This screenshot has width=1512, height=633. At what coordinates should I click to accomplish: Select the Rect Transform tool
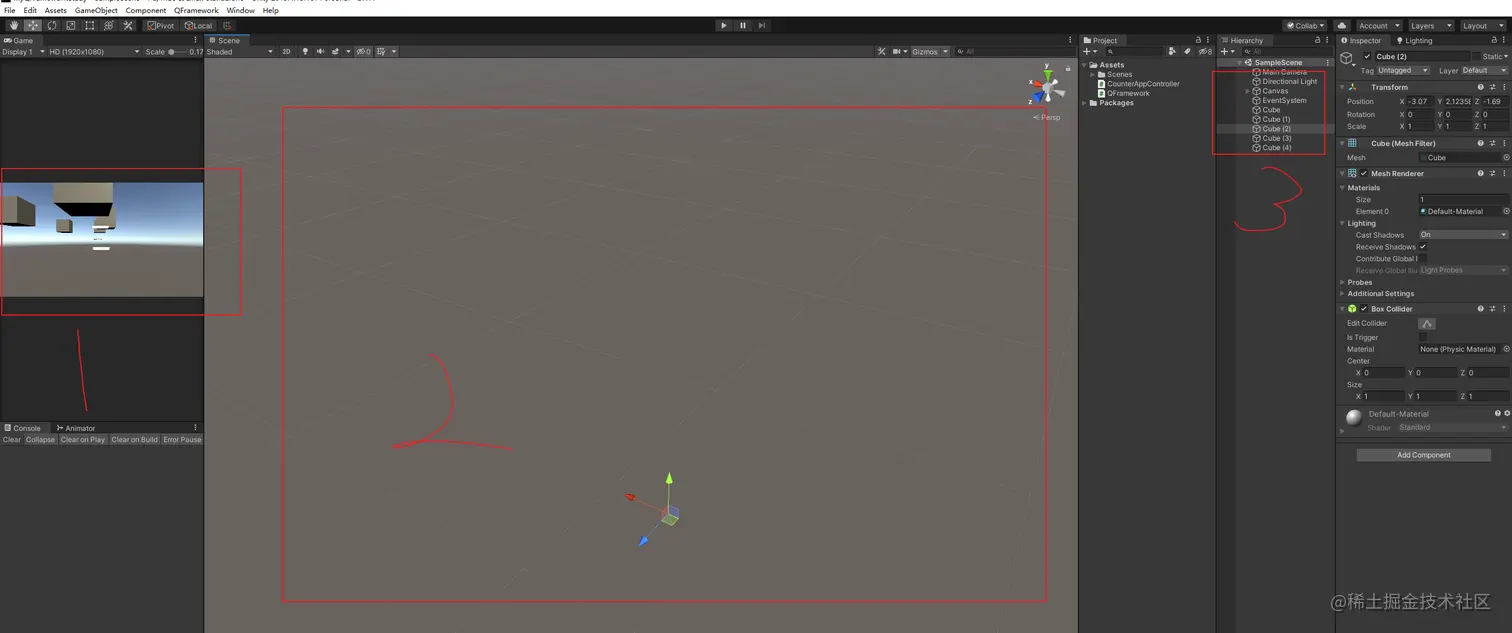tap(88, 25)
